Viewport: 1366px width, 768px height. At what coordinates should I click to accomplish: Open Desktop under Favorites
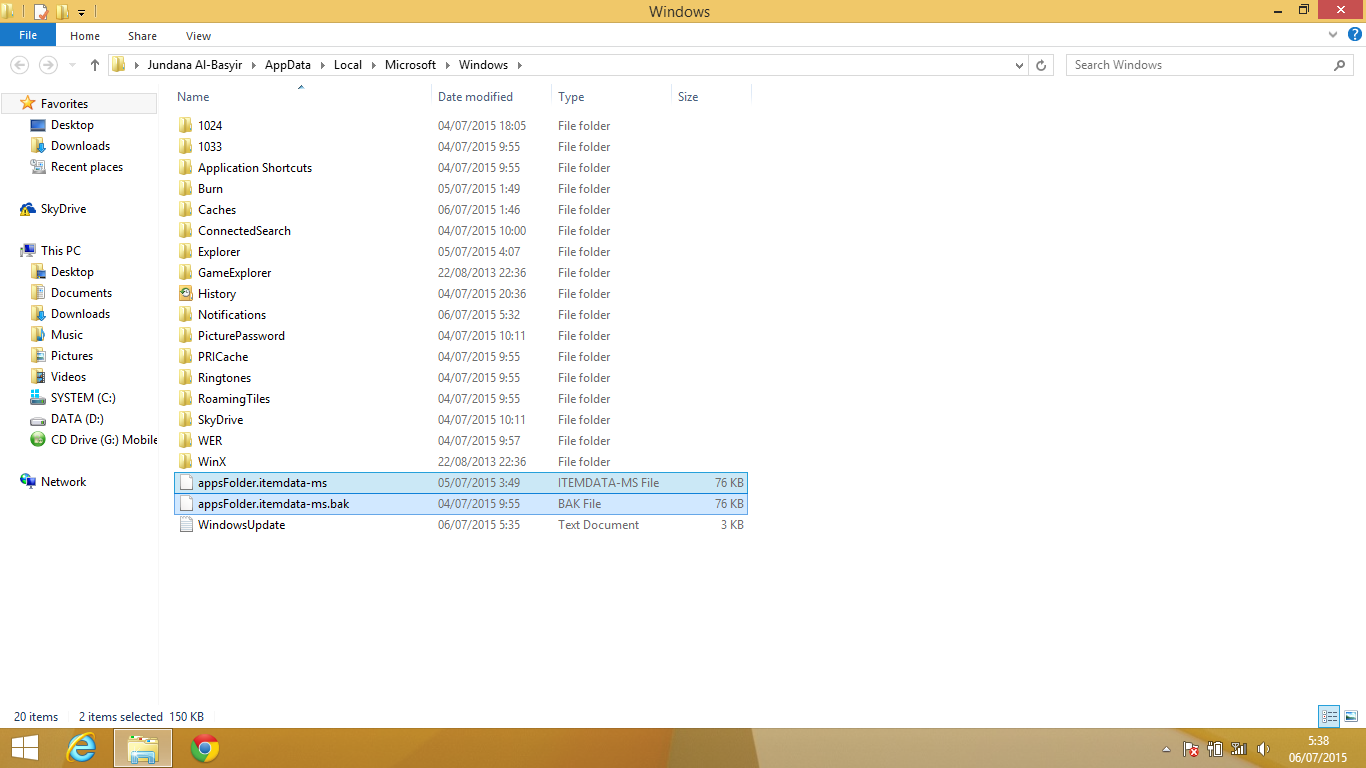[72, 125]
